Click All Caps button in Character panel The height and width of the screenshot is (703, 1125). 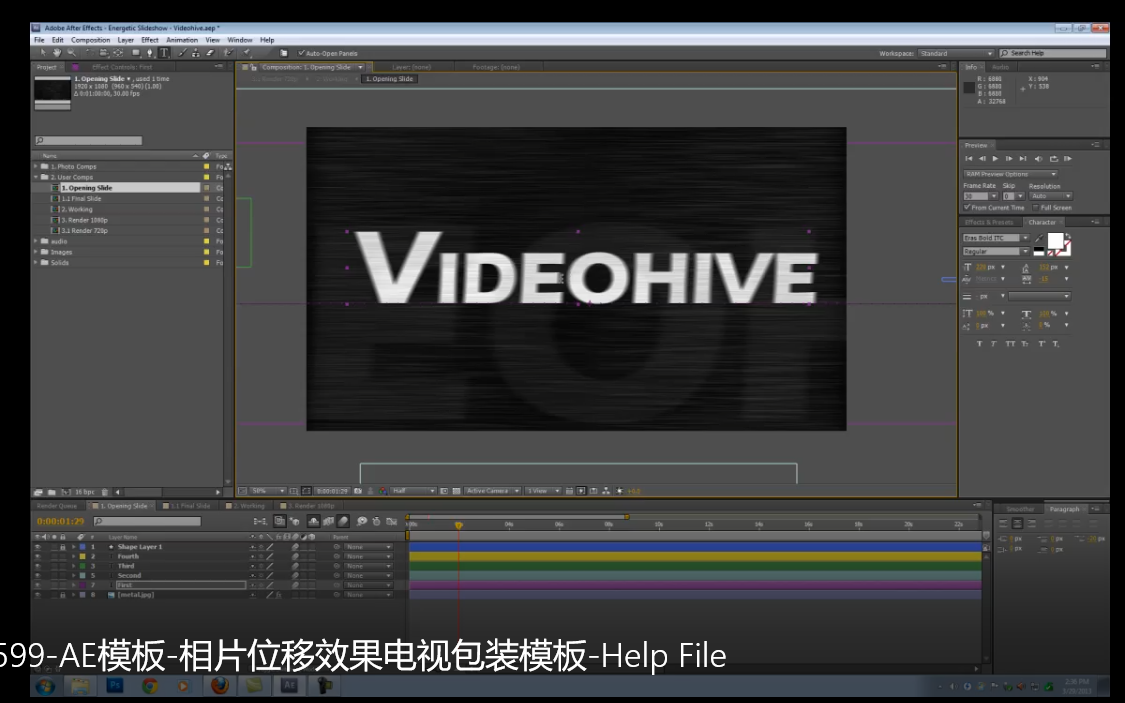pyautogui.click(x=1010, y=344)
